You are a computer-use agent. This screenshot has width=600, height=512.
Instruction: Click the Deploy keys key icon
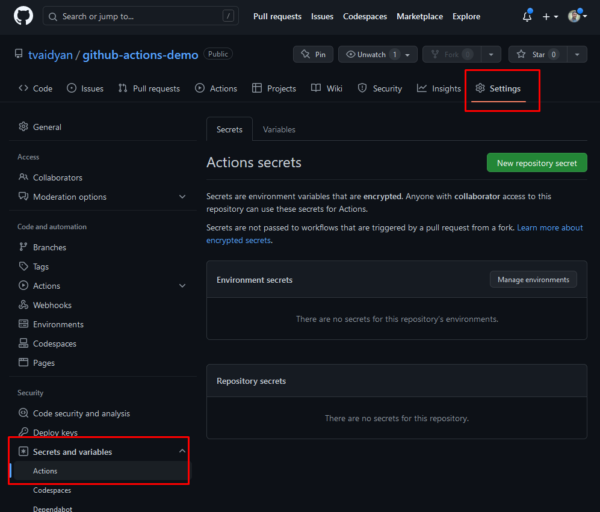[23, 432]
